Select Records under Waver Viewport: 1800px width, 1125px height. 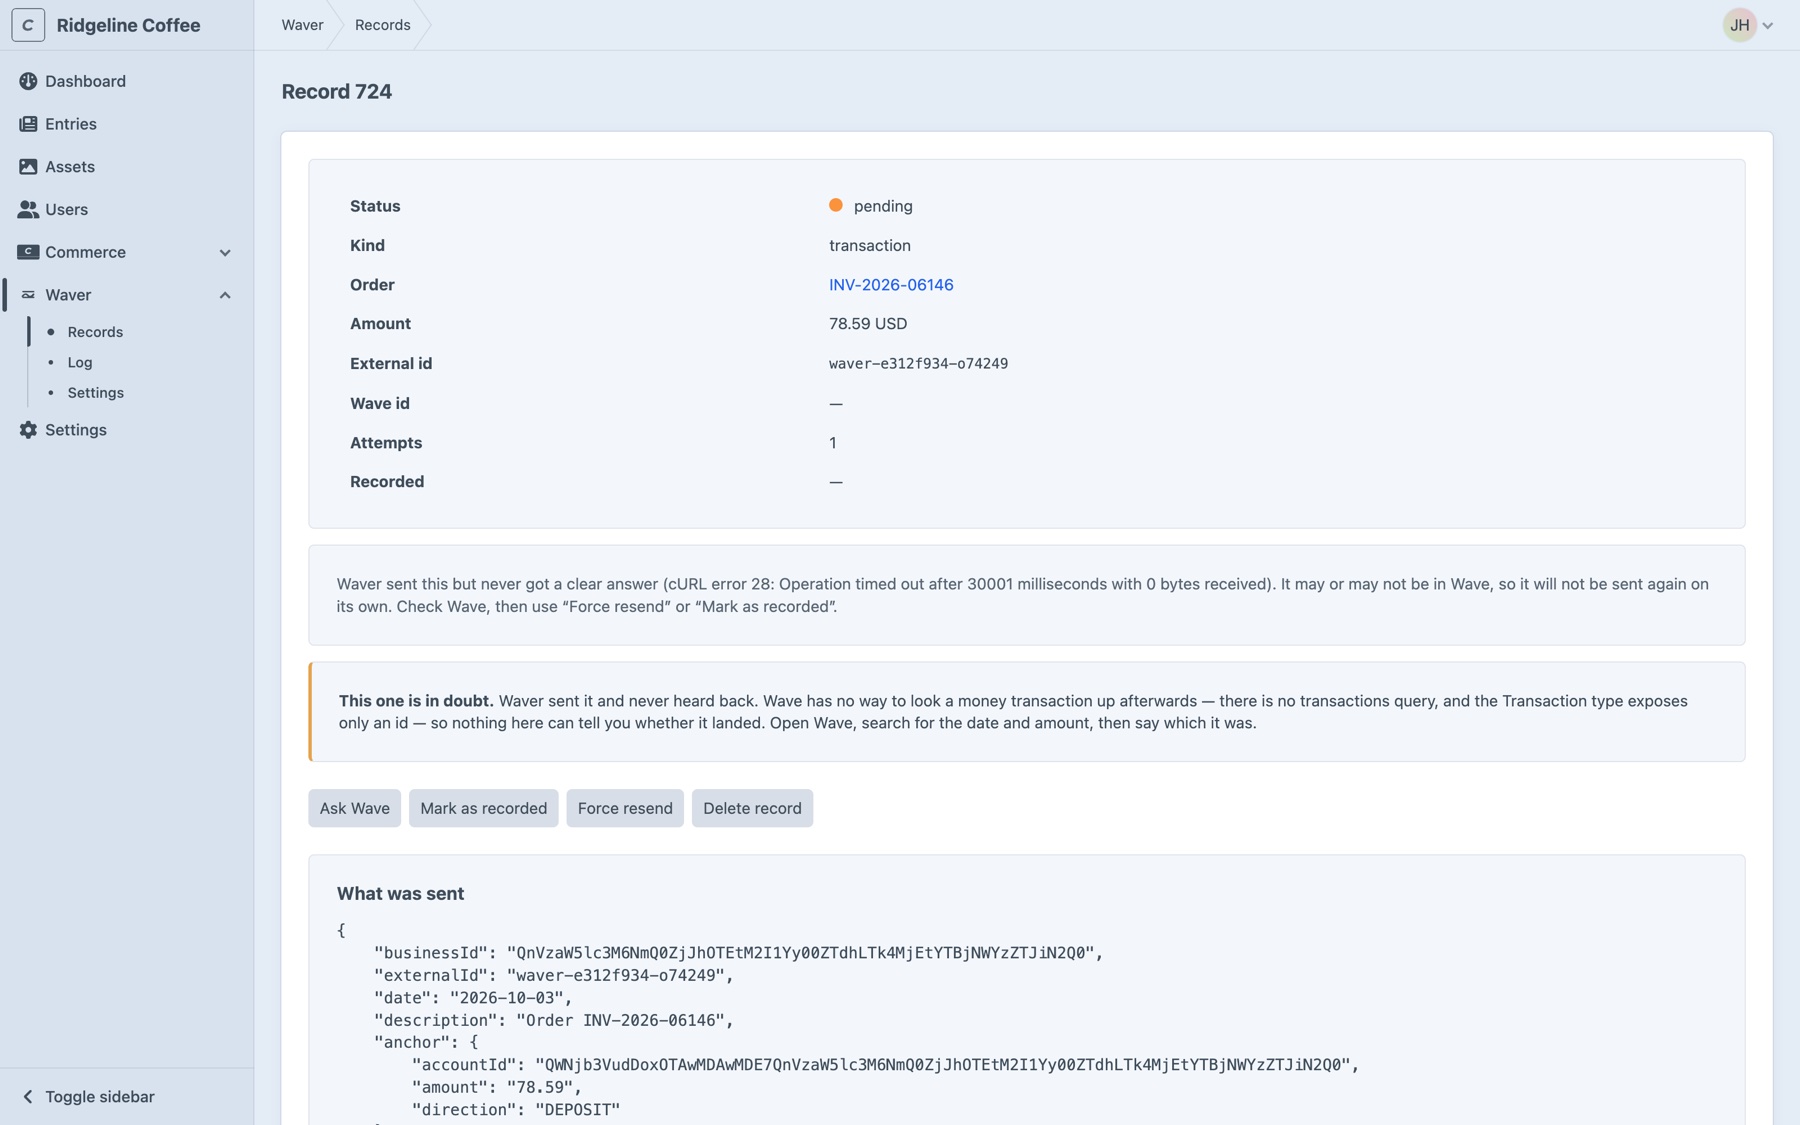coord(95,332)
